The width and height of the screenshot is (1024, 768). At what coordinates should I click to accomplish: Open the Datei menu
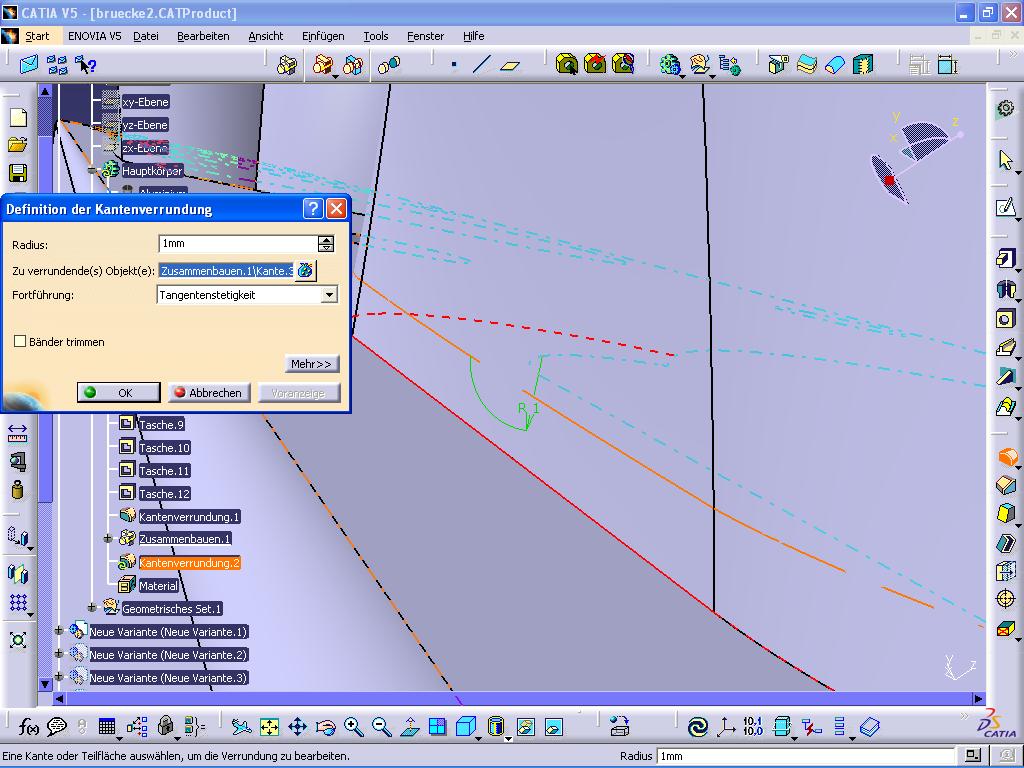pyautogui.click(x=146, y=36)
